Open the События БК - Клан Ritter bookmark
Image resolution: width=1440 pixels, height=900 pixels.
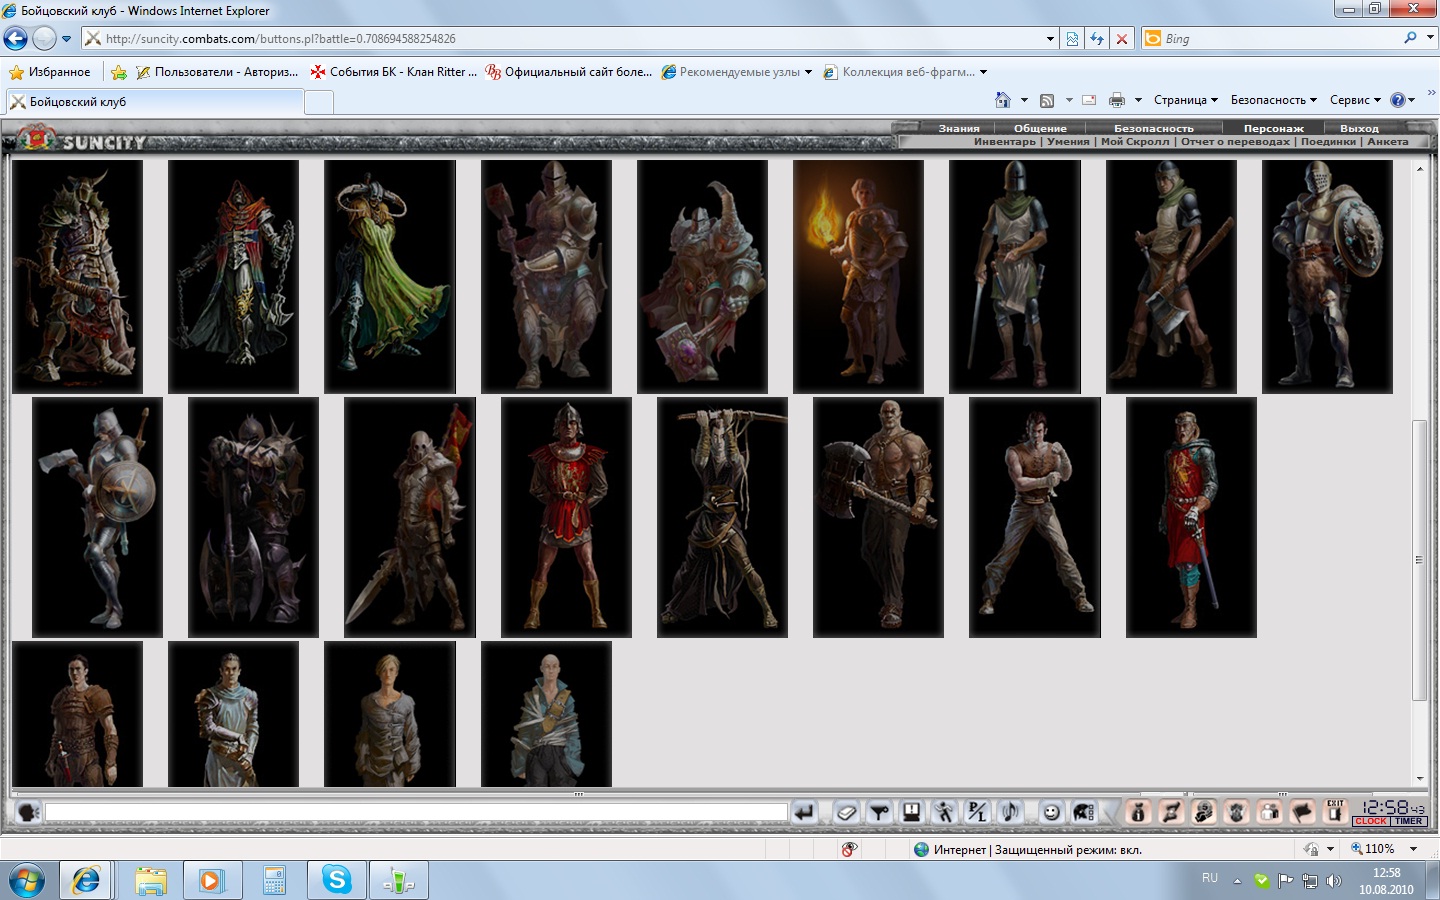pos(394,72)
